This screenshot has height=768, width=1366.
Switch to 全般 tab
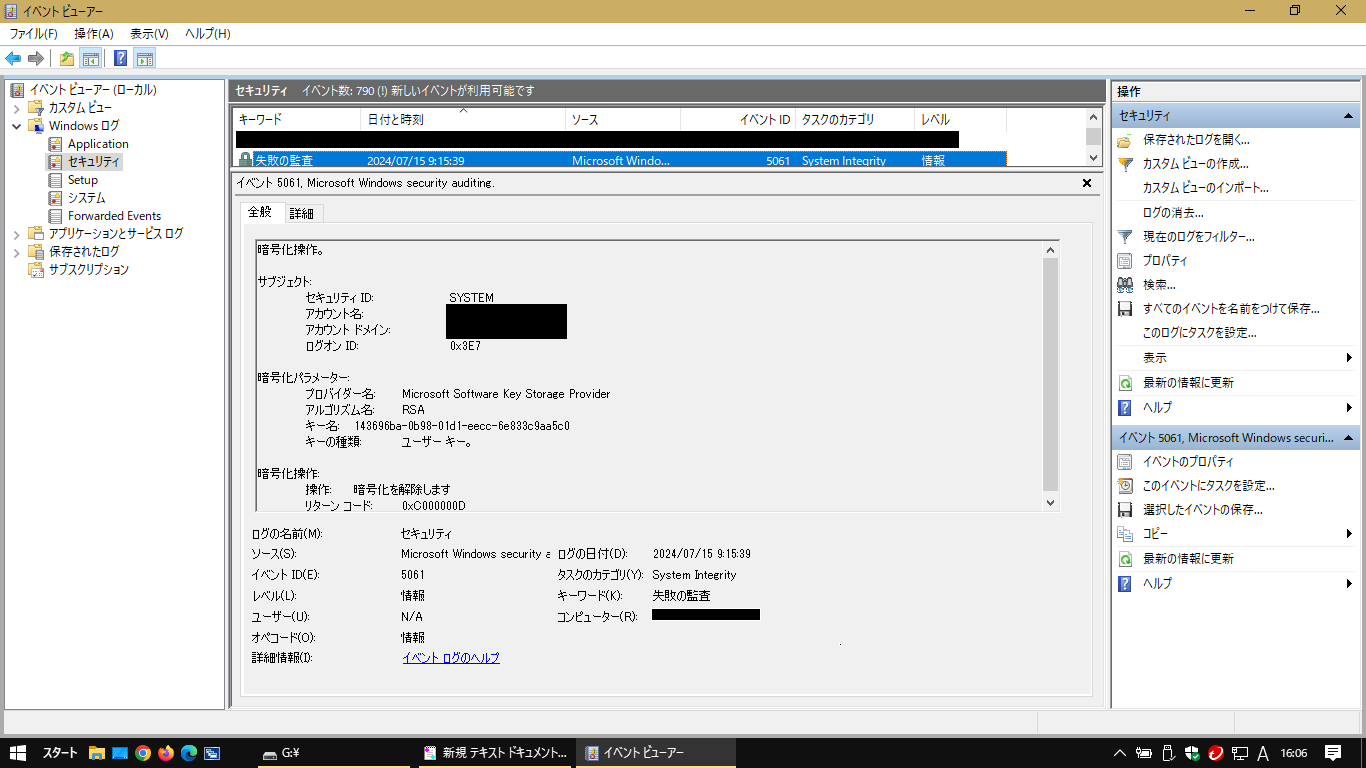(x=260, y=212)
